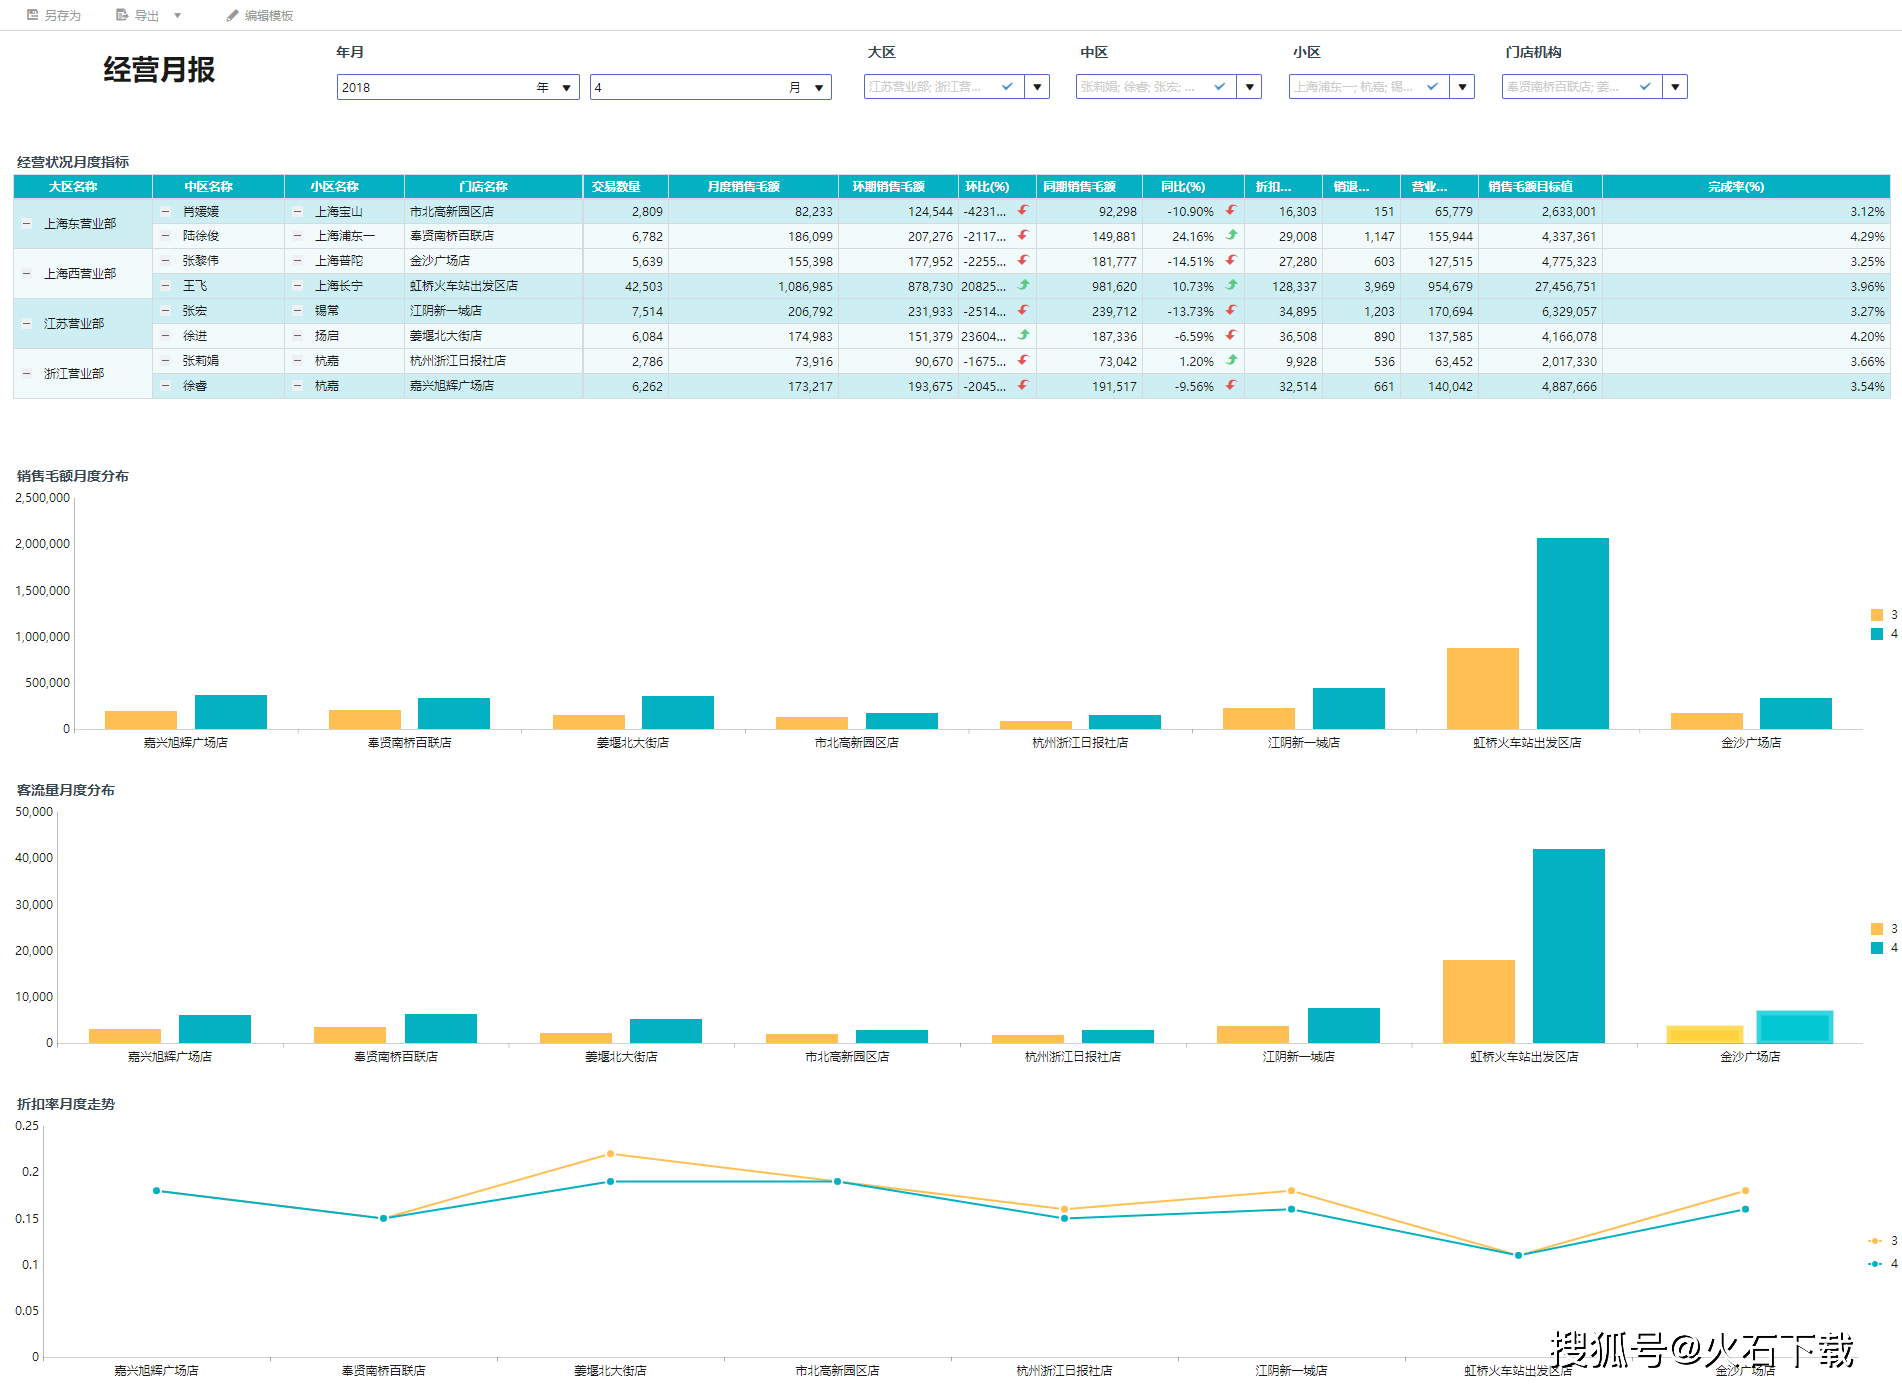Click the orange 姜堰北大街店 point on trend line
The image size is (1902, 1391).
point(611,1154)
